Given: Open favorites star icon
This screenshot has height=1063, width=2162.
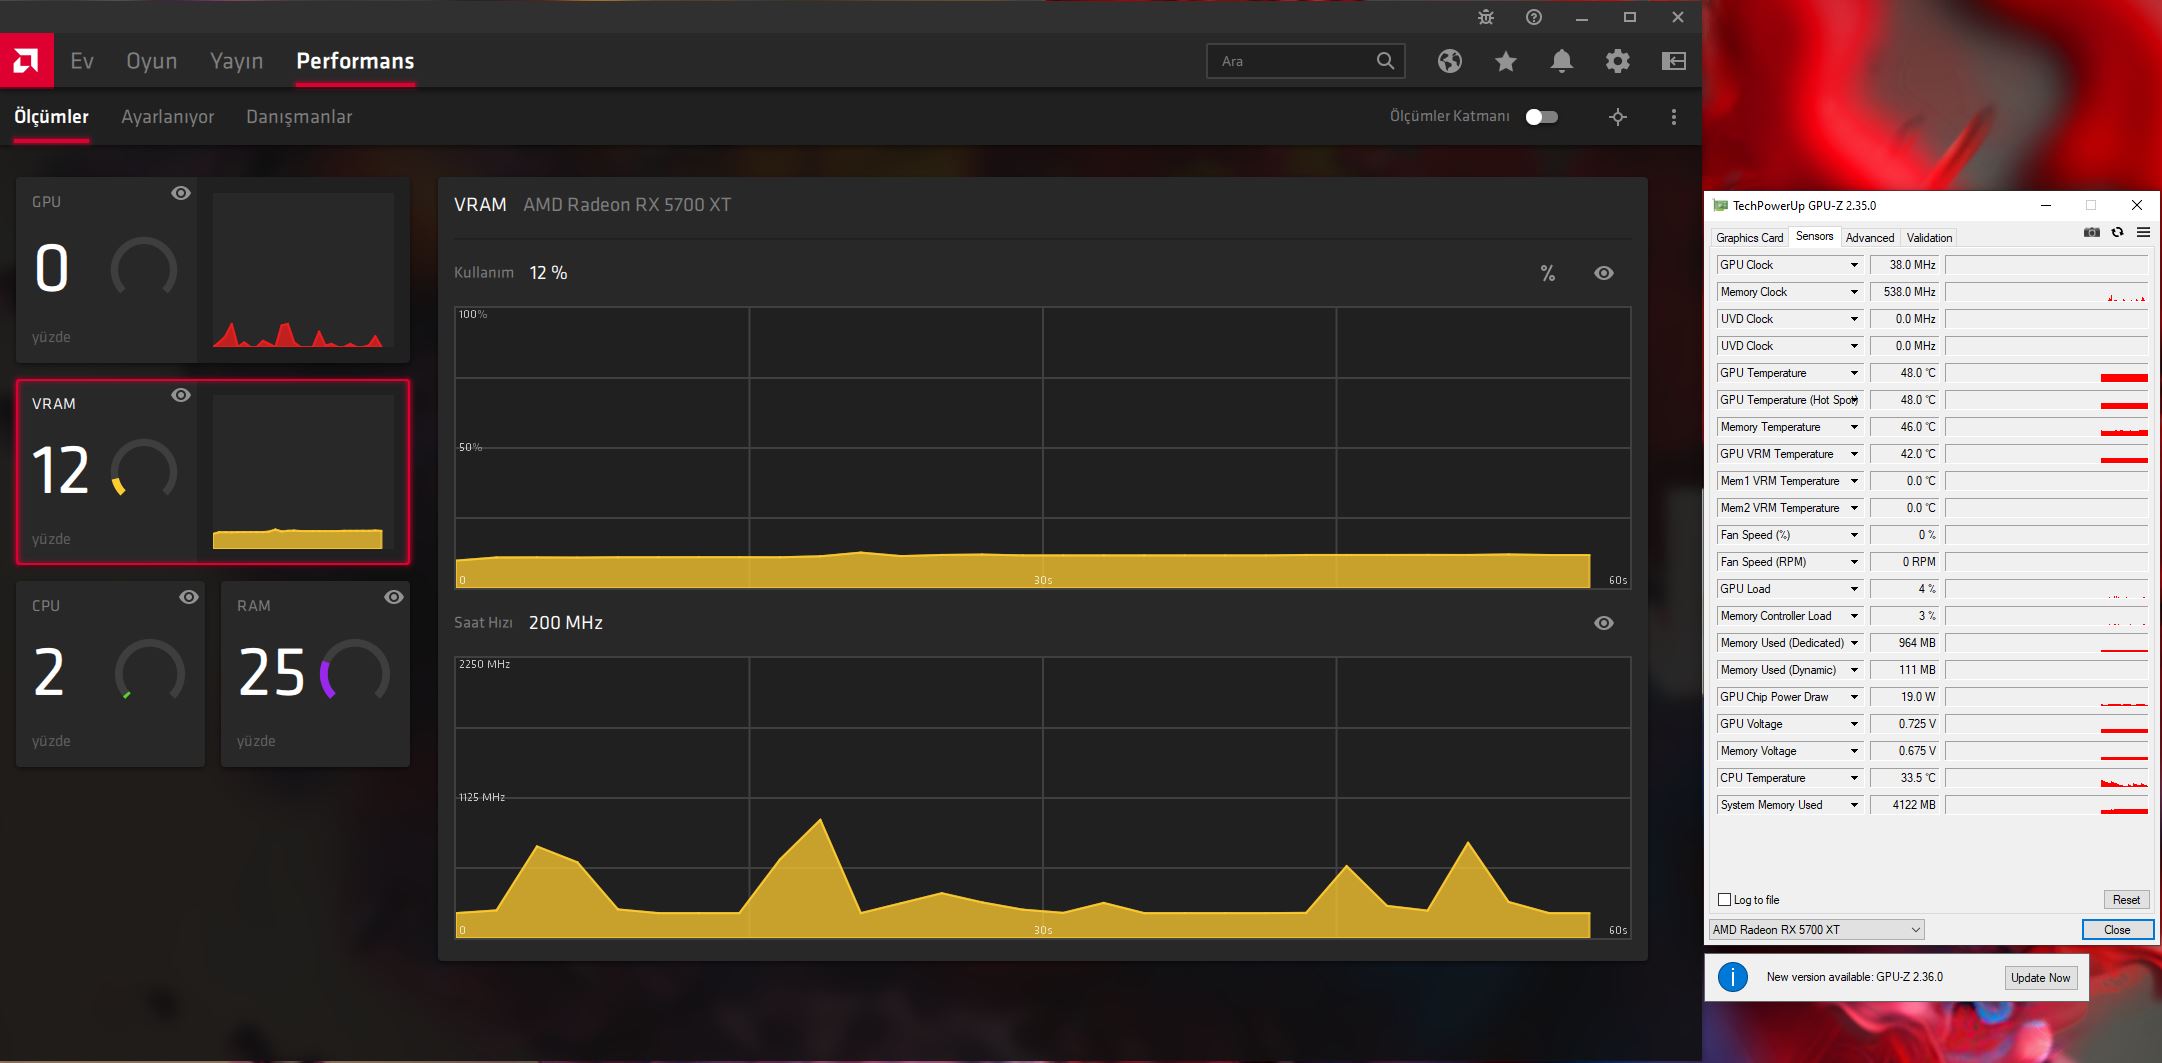Looking at the screenshot, I should pyautogui.click(x=1506, y=61).
